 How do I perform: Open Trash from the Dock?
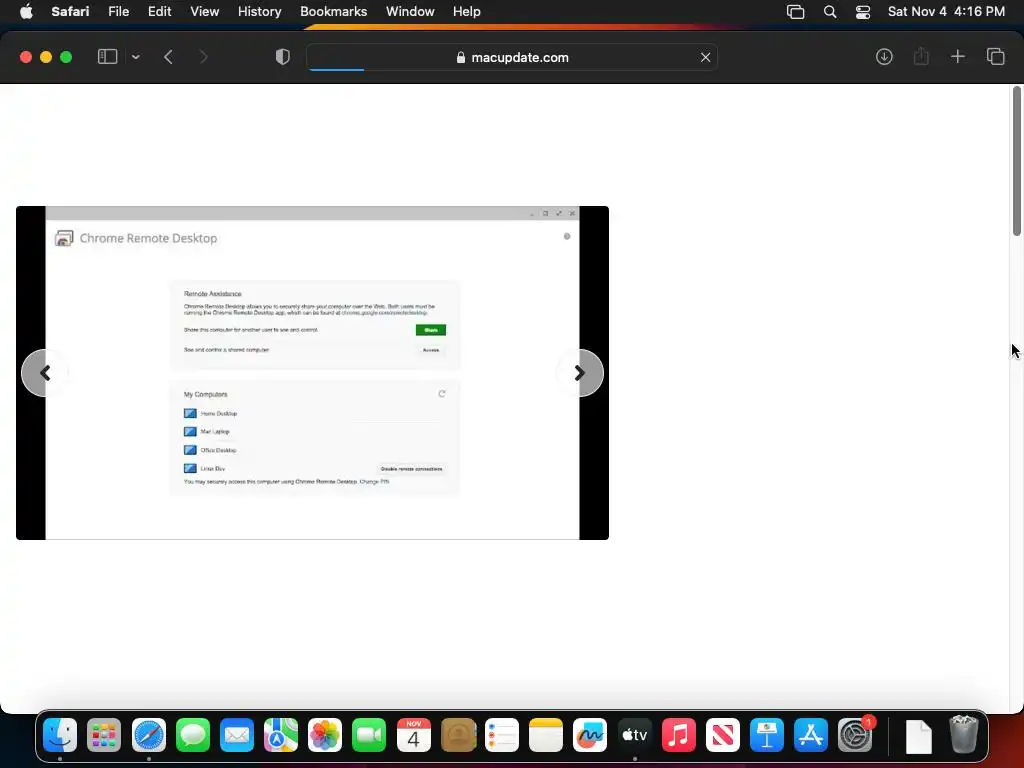pos(964,735)
